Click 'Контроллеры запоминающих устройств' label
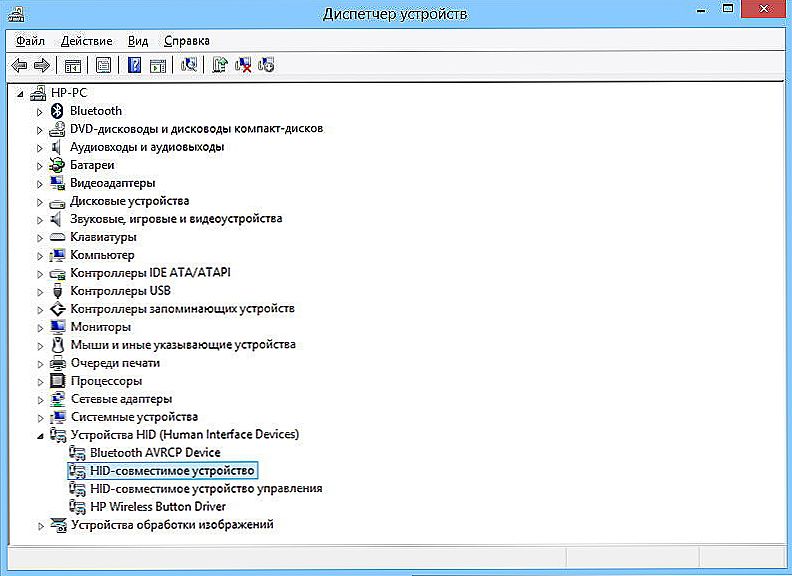Screen dimensions: 792x576 point(182,309)
